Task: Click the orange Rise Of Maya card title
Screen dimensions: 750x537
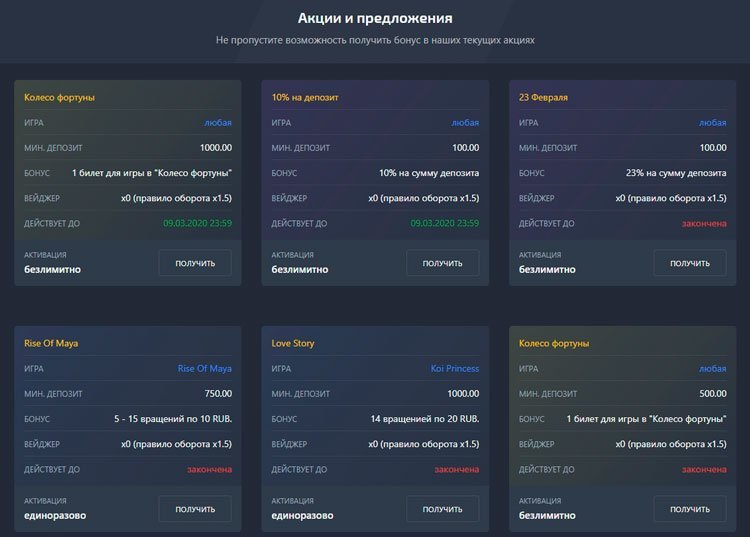Action: coord(51,343)
